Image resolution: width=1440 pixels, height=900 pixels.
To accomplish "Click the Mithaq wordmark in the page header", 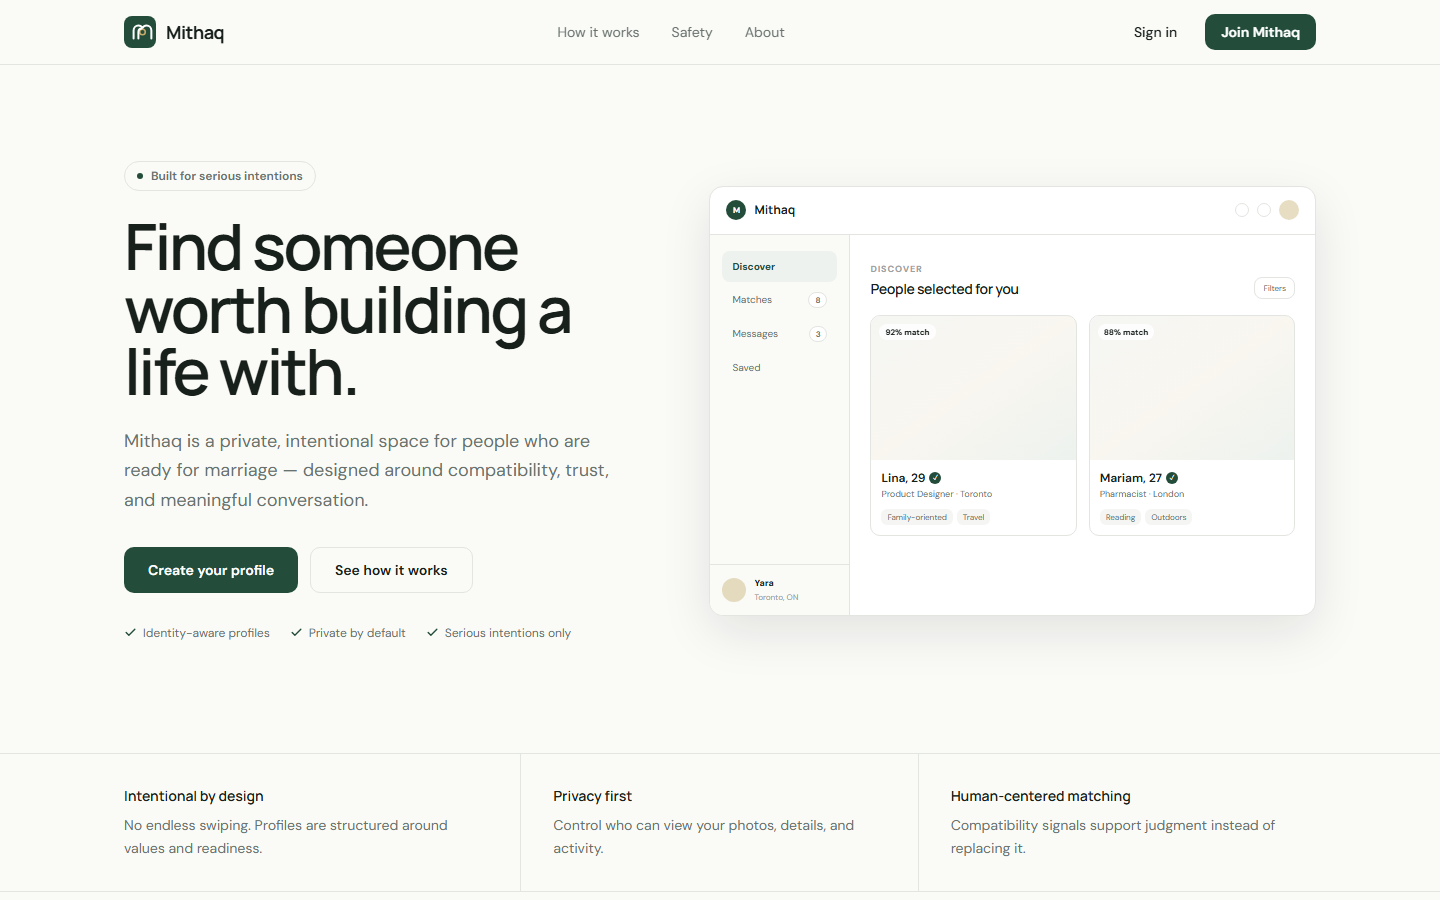I will pos(195,33).
